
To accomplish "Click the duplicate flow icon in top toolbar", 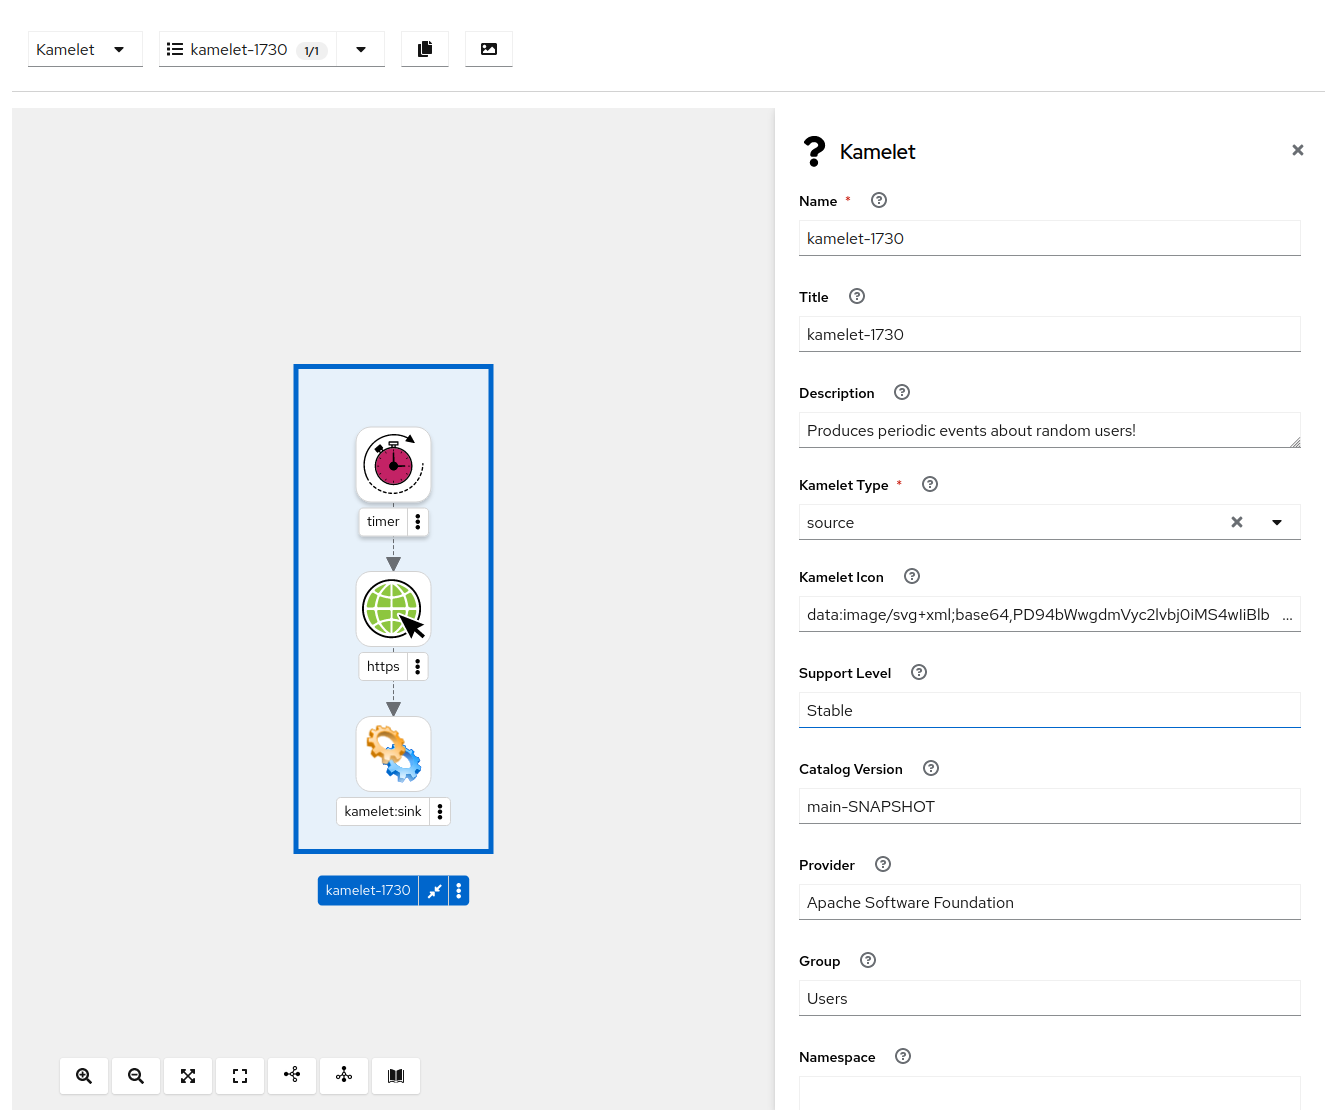I will click(425, 48).
